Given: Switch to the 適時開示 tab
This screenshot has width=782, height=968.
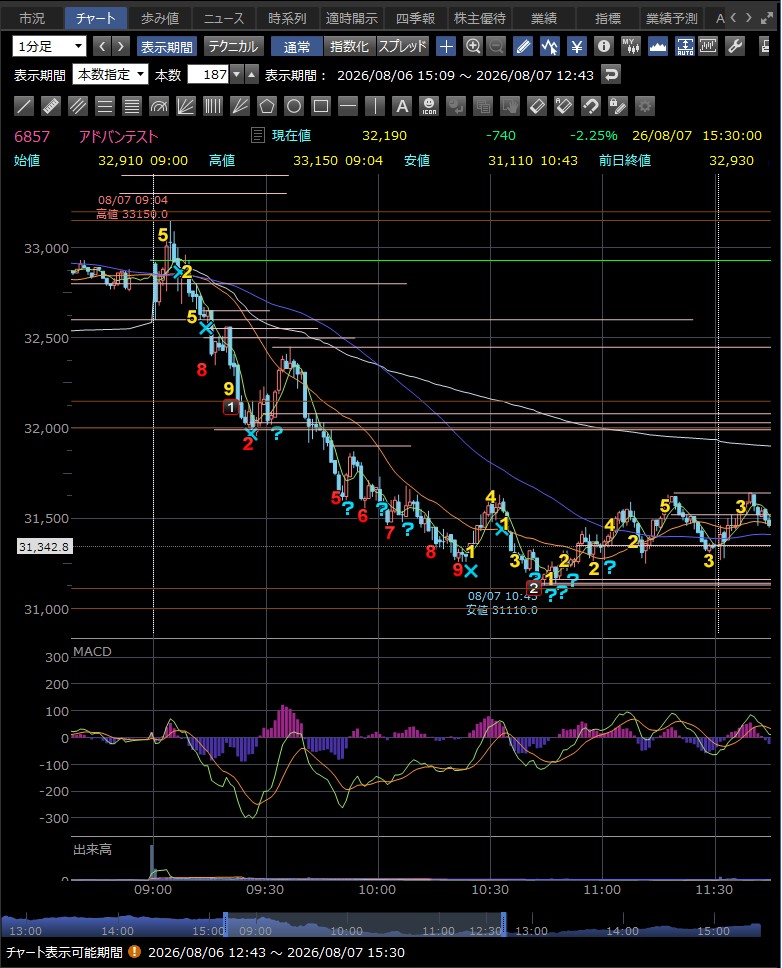Looking at the screenshot, I should [x=352, y=19].
